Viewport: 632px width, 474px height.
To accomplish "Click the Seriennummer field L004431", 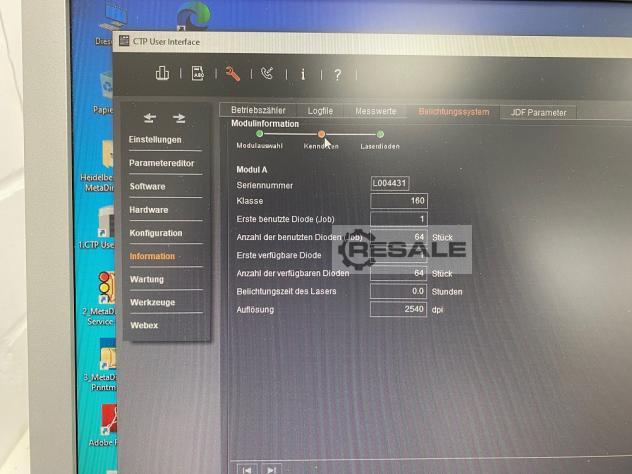I will (390, 183).
